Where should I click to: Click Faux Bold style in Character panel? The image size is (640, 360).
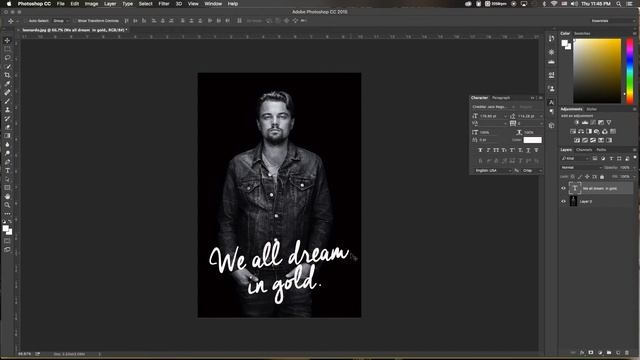point(480,150)
